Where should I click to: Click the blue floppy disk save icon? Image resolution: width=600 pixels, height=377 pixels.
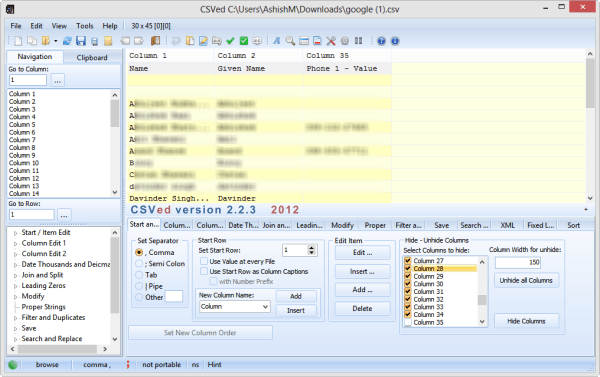[x=81, y=41]
